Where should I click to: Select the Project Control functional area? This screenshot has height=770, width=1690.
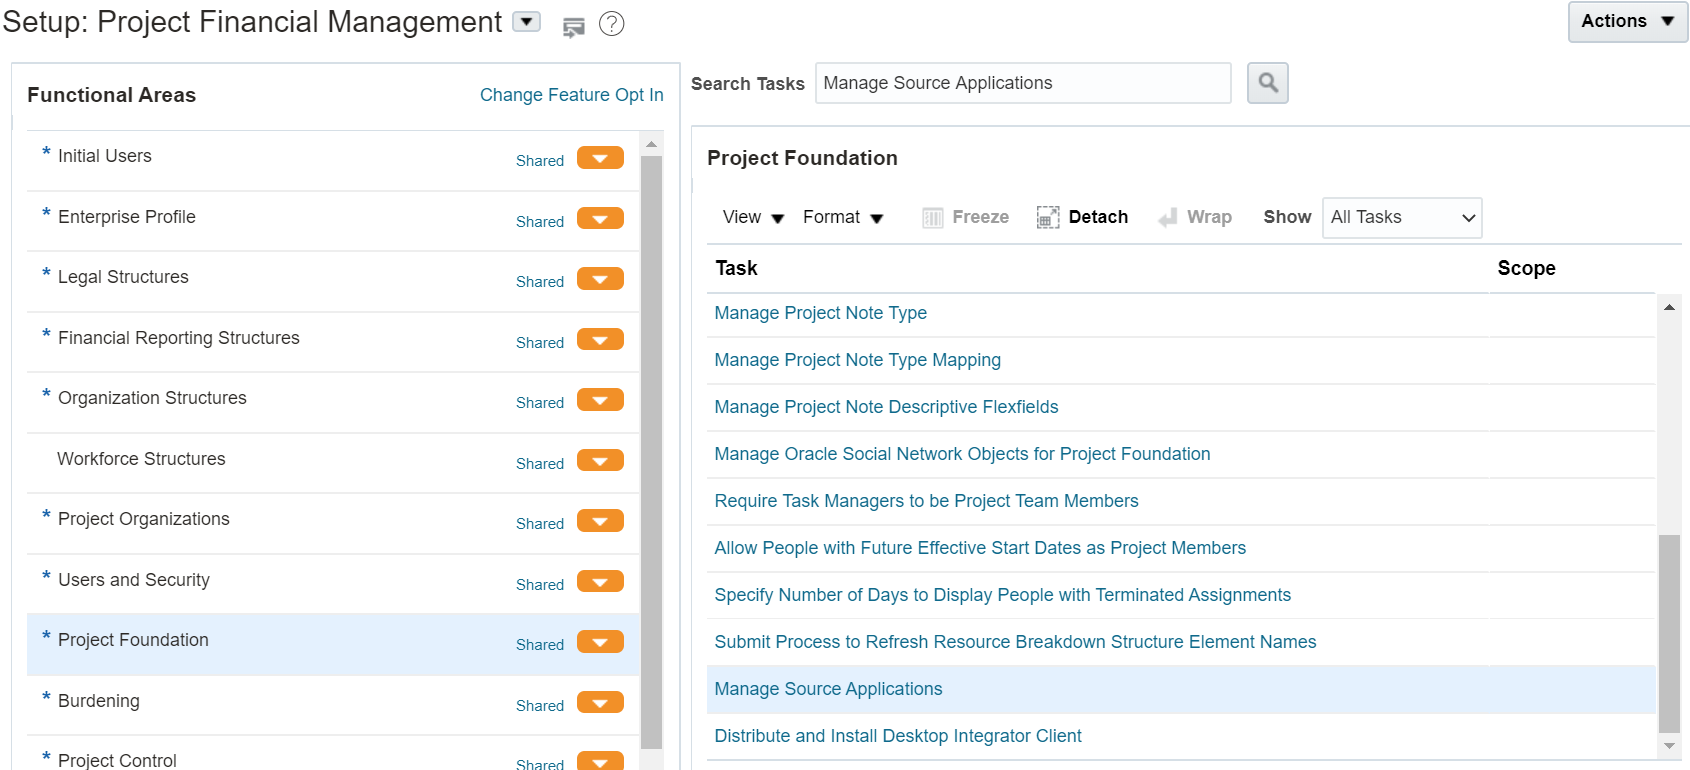117,760
